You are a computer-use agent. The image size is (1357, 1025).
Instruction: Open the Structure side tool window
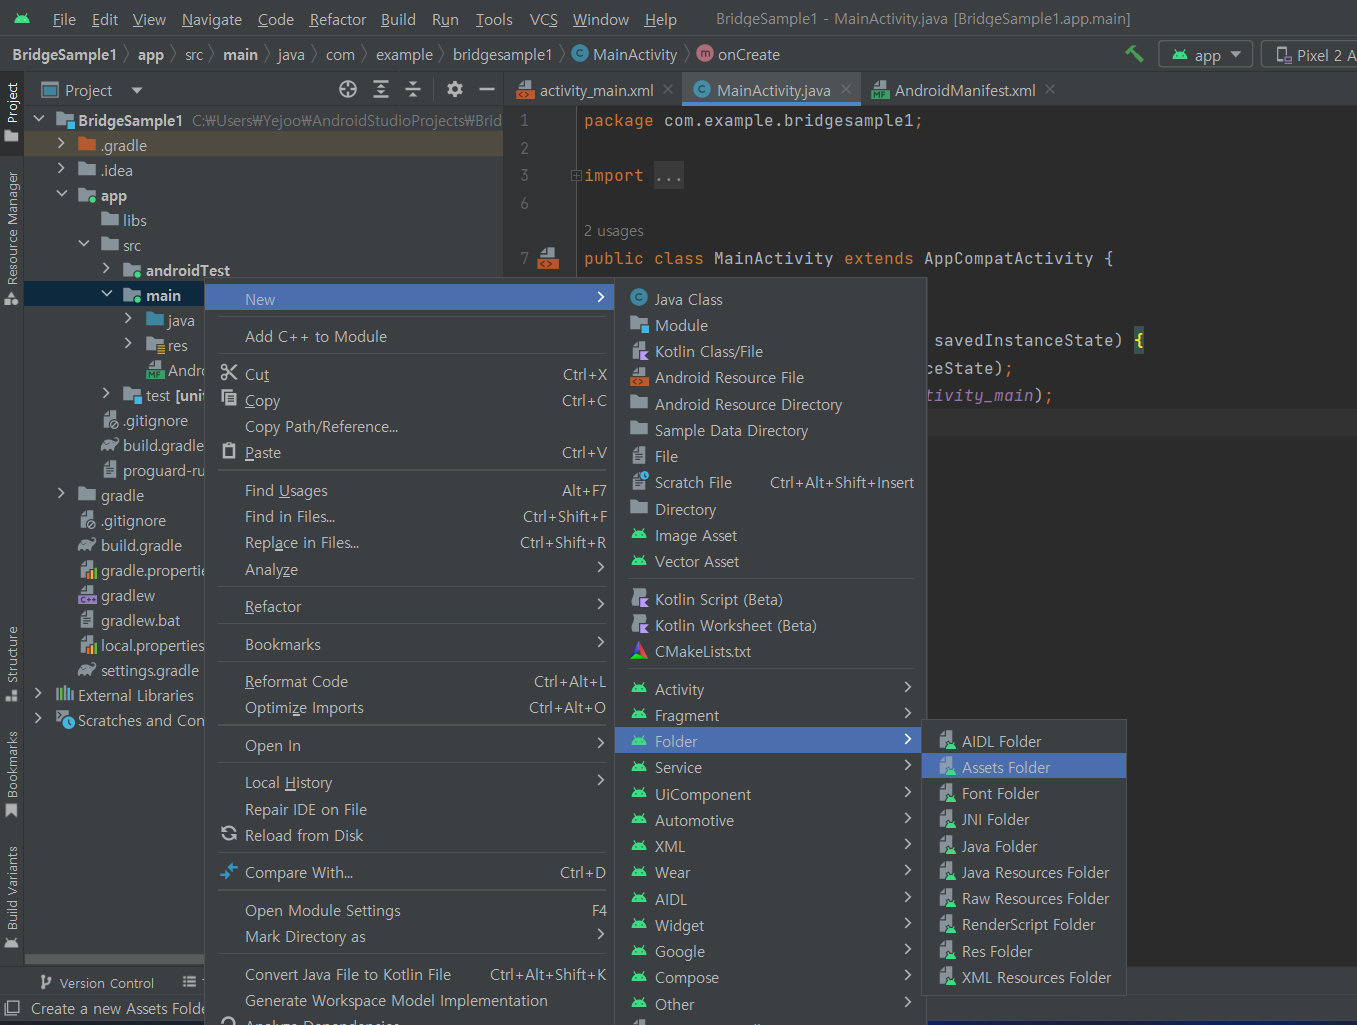point(12,662)
